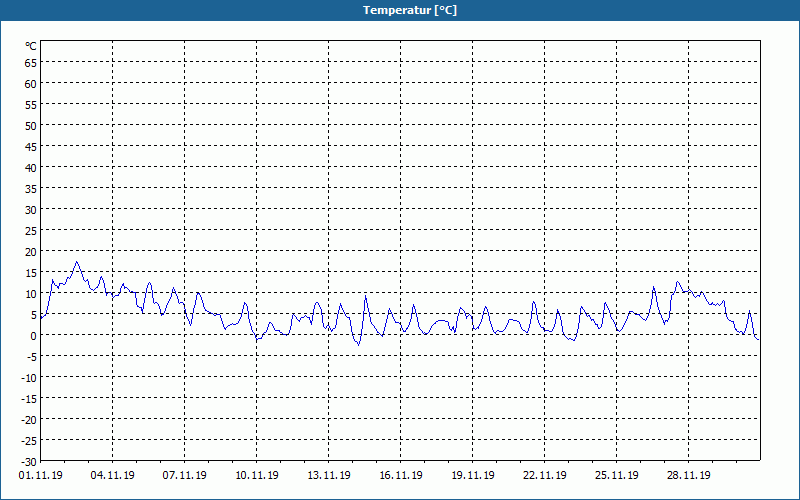Screen dimensions: 800x500
Task: Click the 35 value on the y-axis
Action: pos(31,189)
